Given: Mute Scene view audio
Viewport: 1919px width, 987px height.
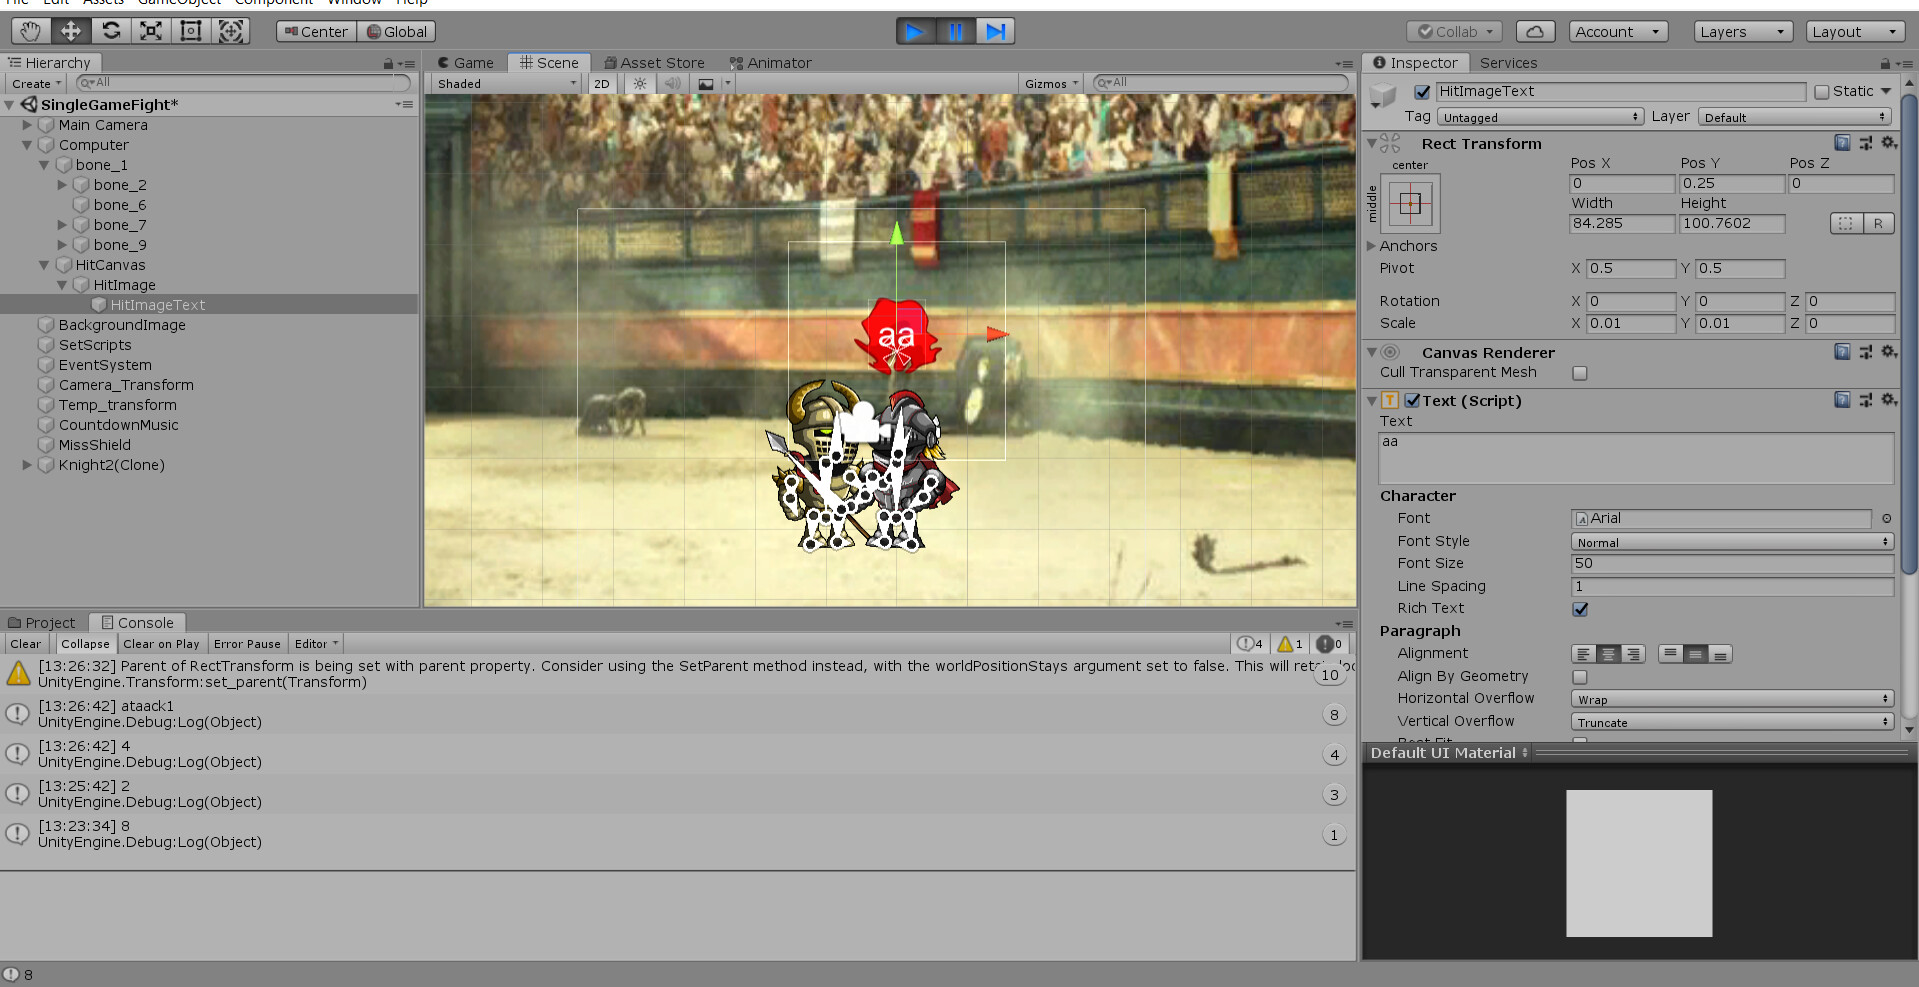Looking at the screenshot, I should [672, 83].
